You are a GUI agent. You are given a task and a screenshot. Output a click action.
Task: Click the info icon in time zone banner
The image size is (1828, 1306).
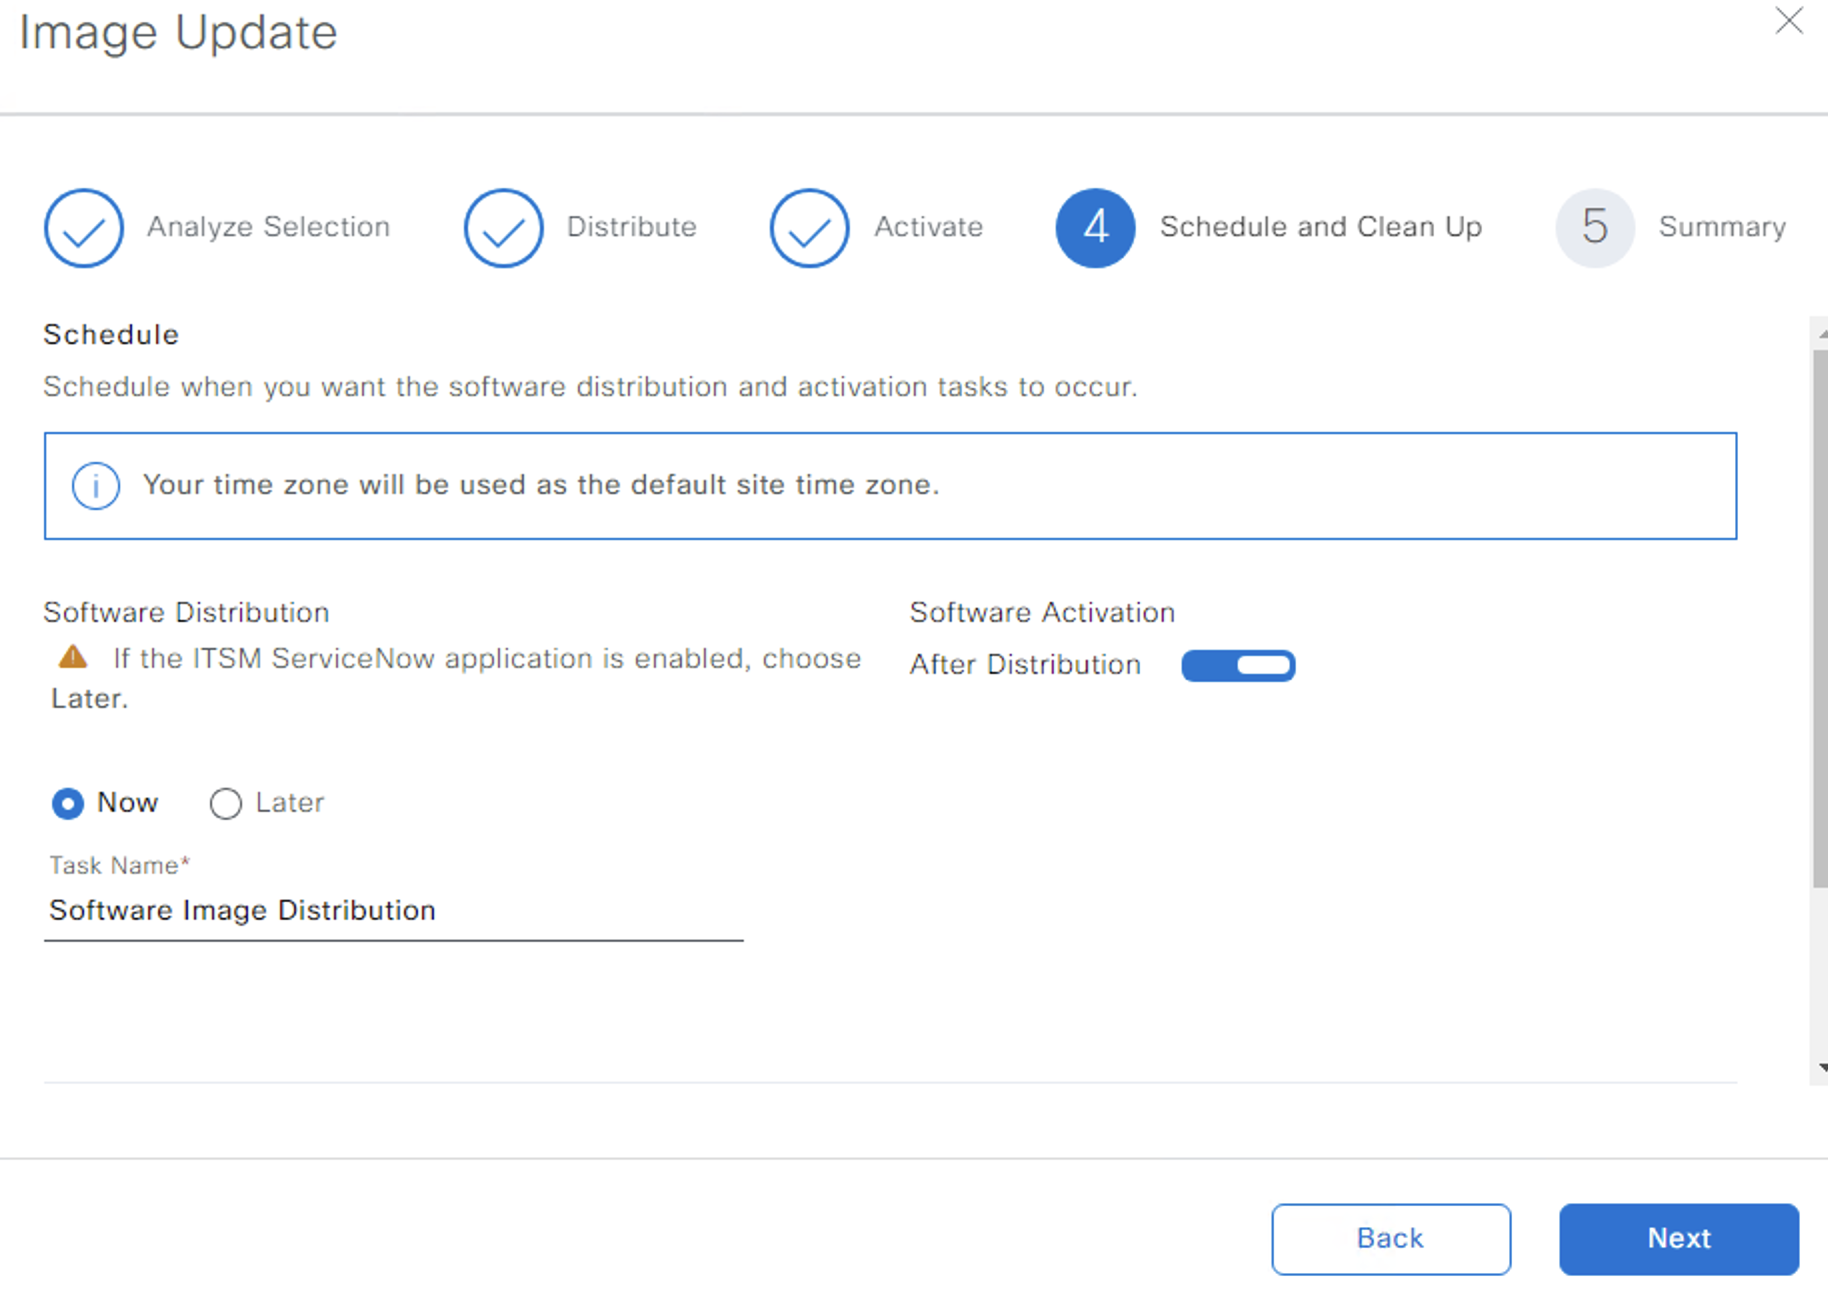(96, 486)
